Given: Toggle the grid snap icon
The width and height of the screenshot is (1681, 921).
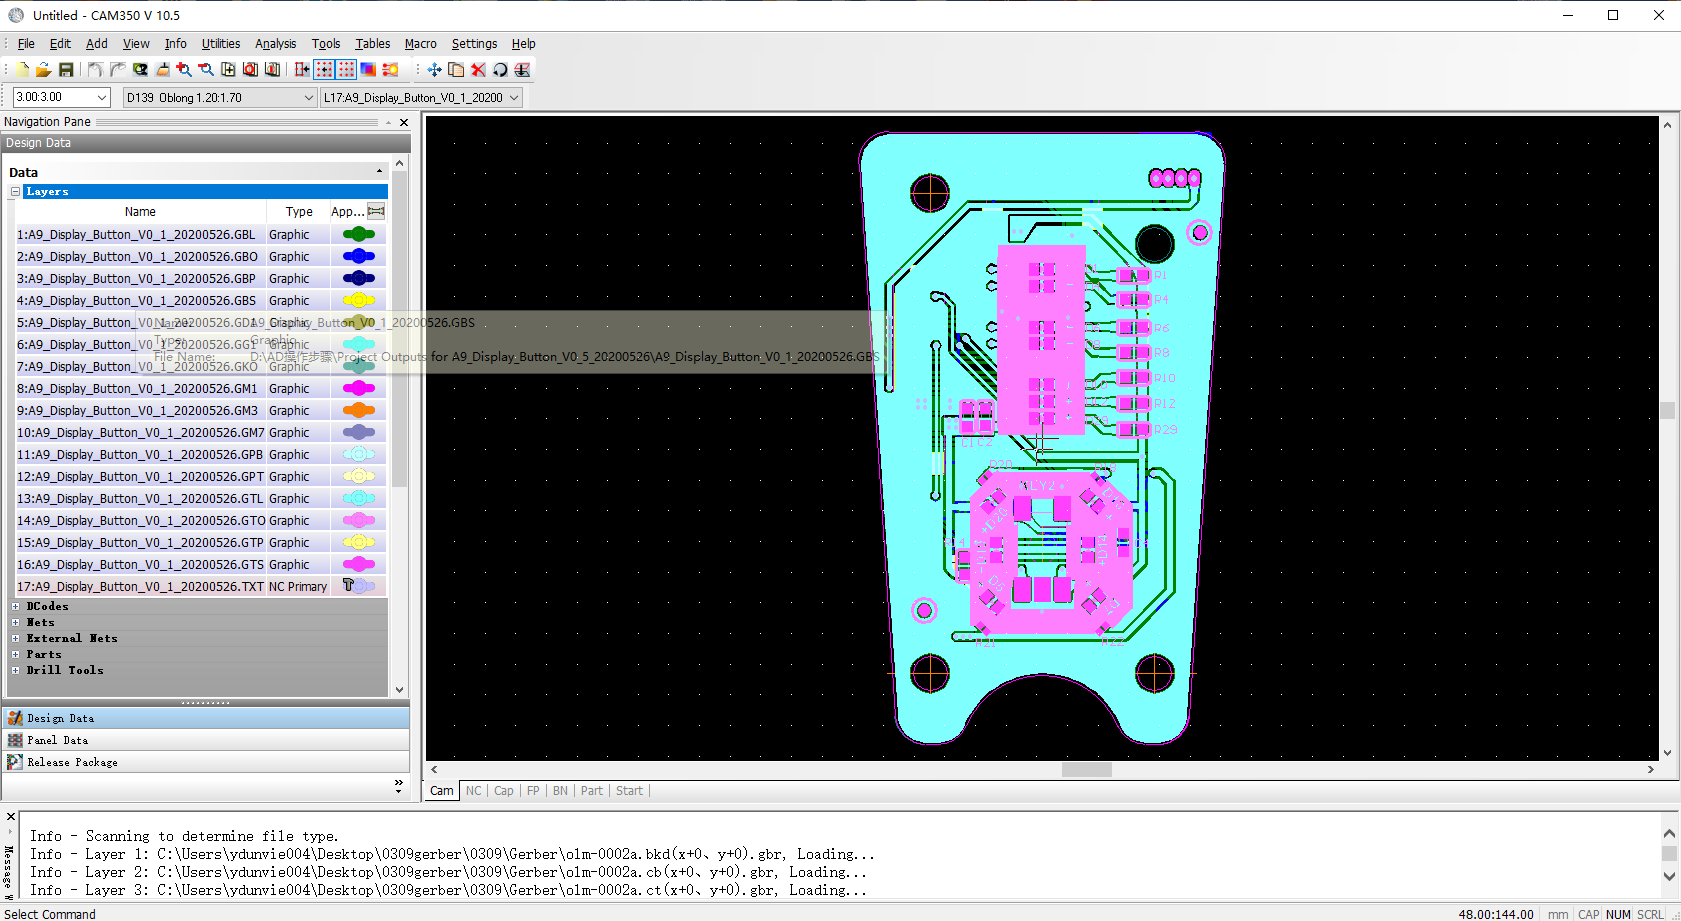Looking at the screenshot, I should click(324, 69).
